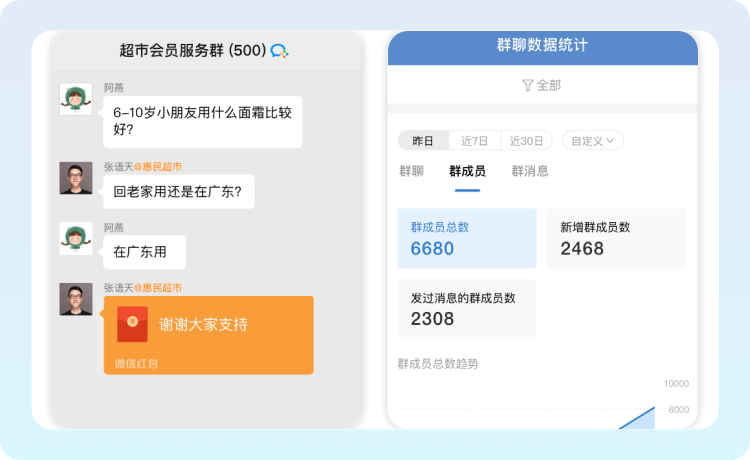The width and height of the screenshot is (750, 460).
Task: Switch time range to 近30日
Action: 527,141
